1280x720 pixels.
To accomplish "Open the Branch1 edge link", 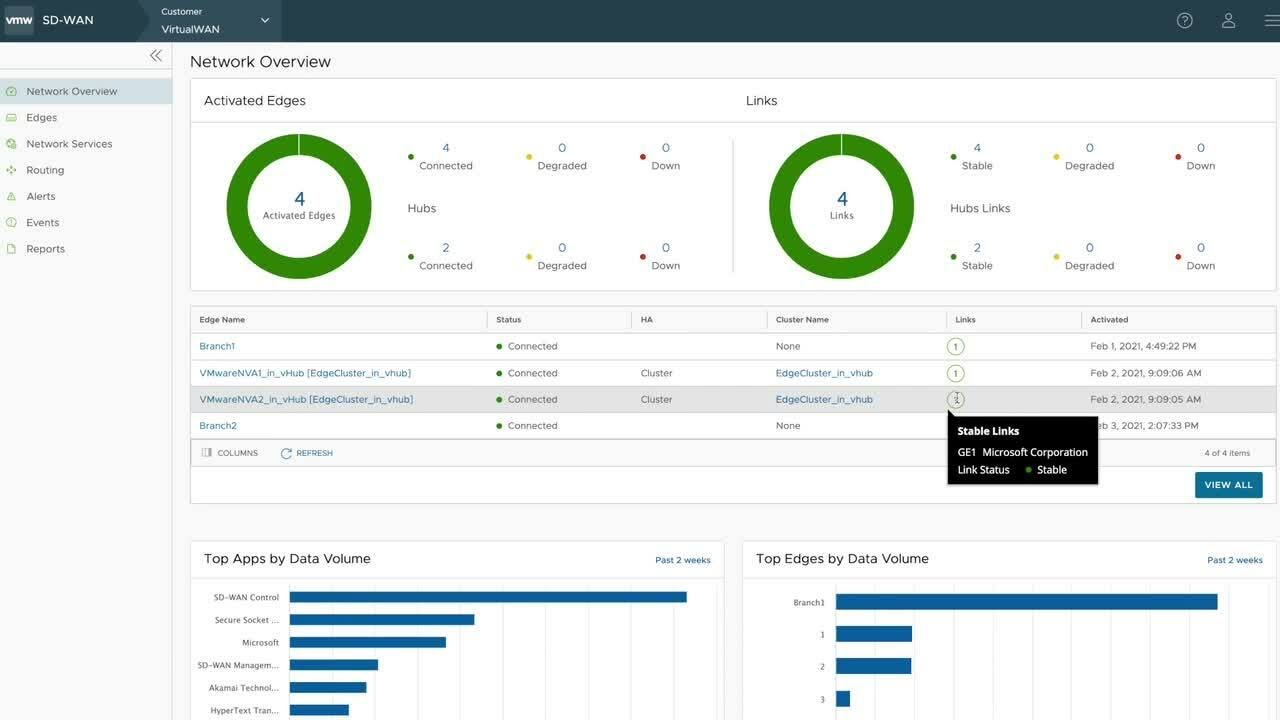I will 217,346.
